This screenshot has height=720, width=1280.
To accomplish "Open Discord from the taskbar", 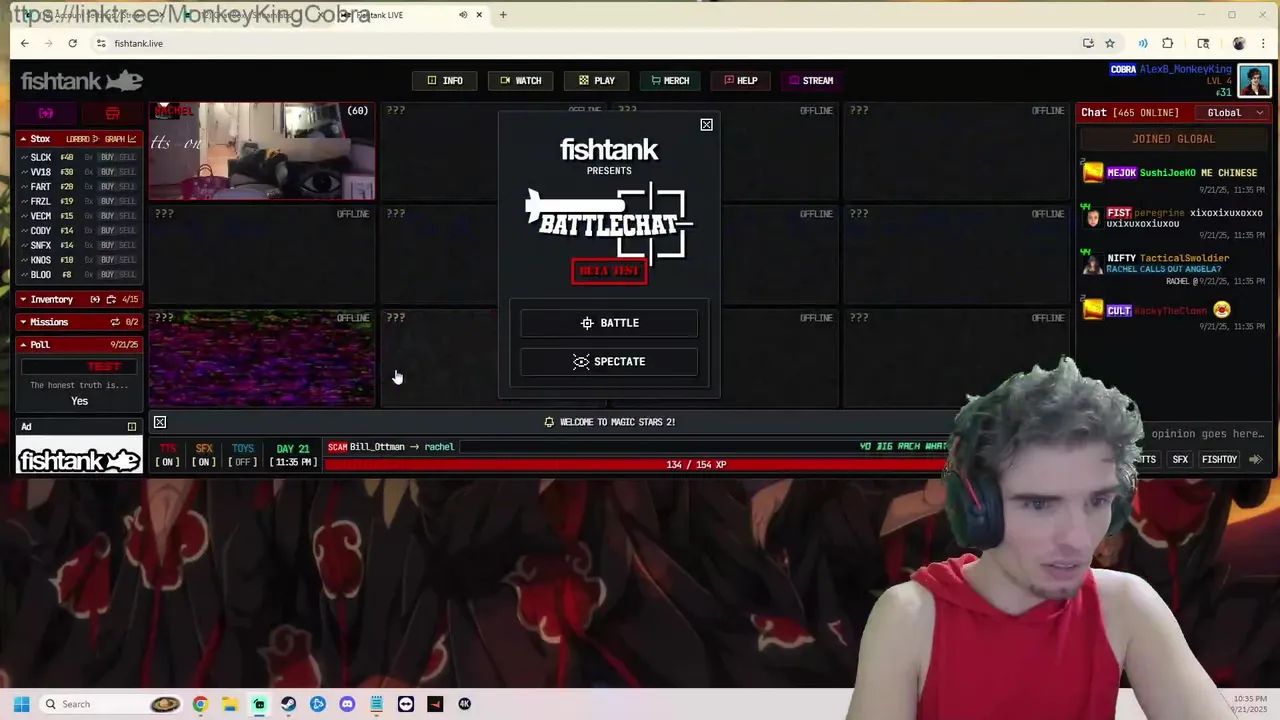I will (347, 704).
